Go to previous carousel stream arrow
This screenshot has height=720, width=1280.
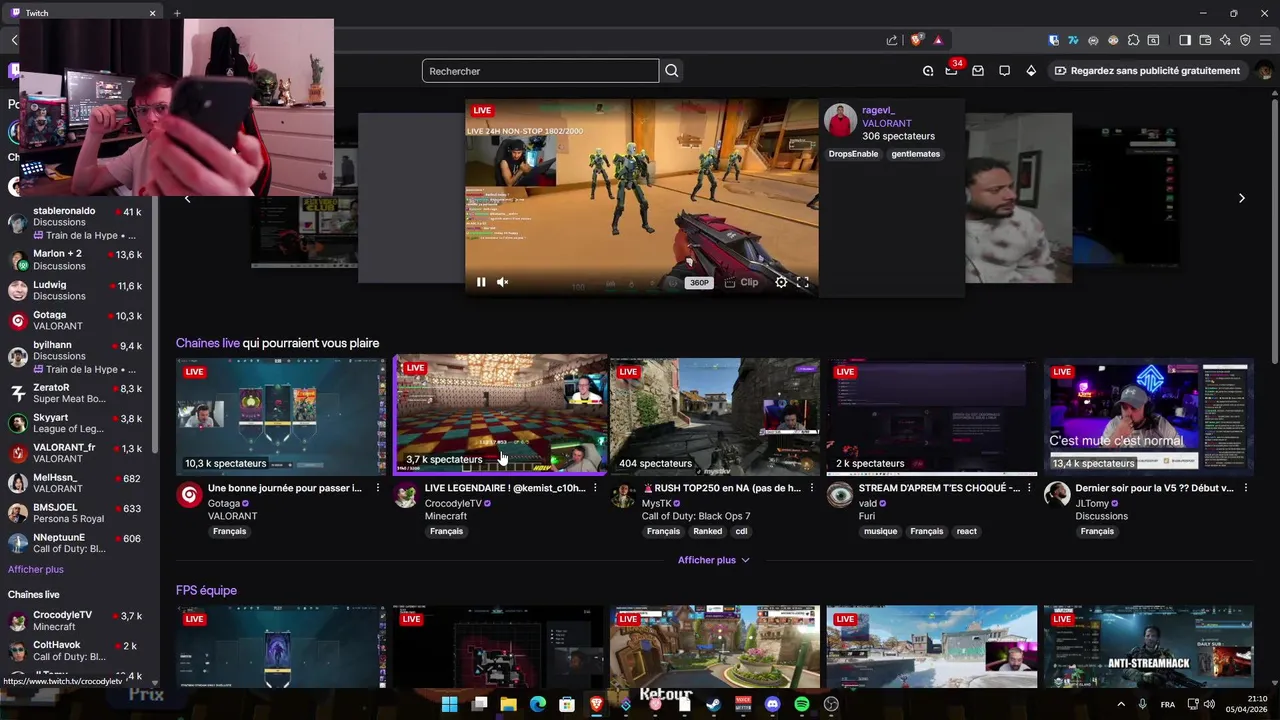(x=187, y=198)
